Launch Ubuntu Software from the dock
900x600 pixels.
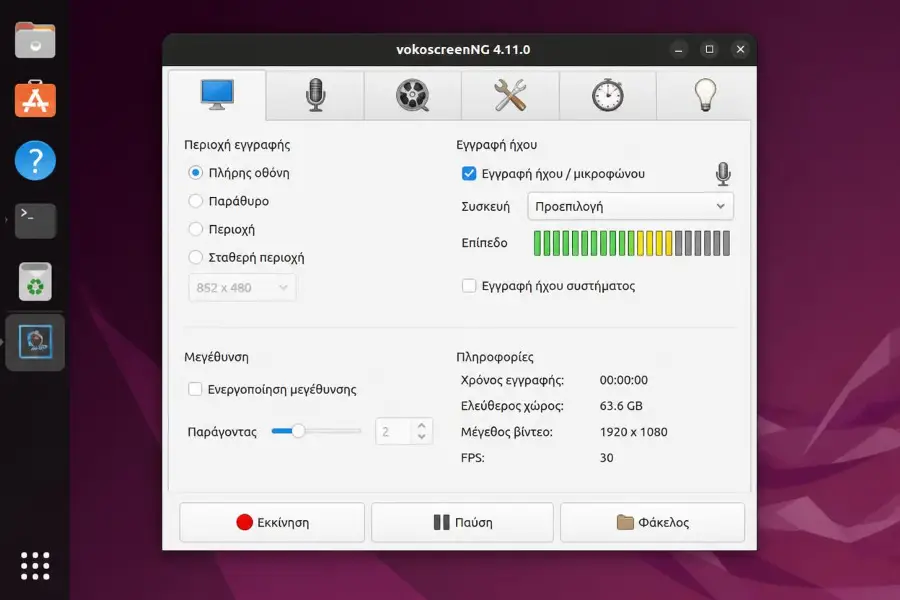point(35,99)
